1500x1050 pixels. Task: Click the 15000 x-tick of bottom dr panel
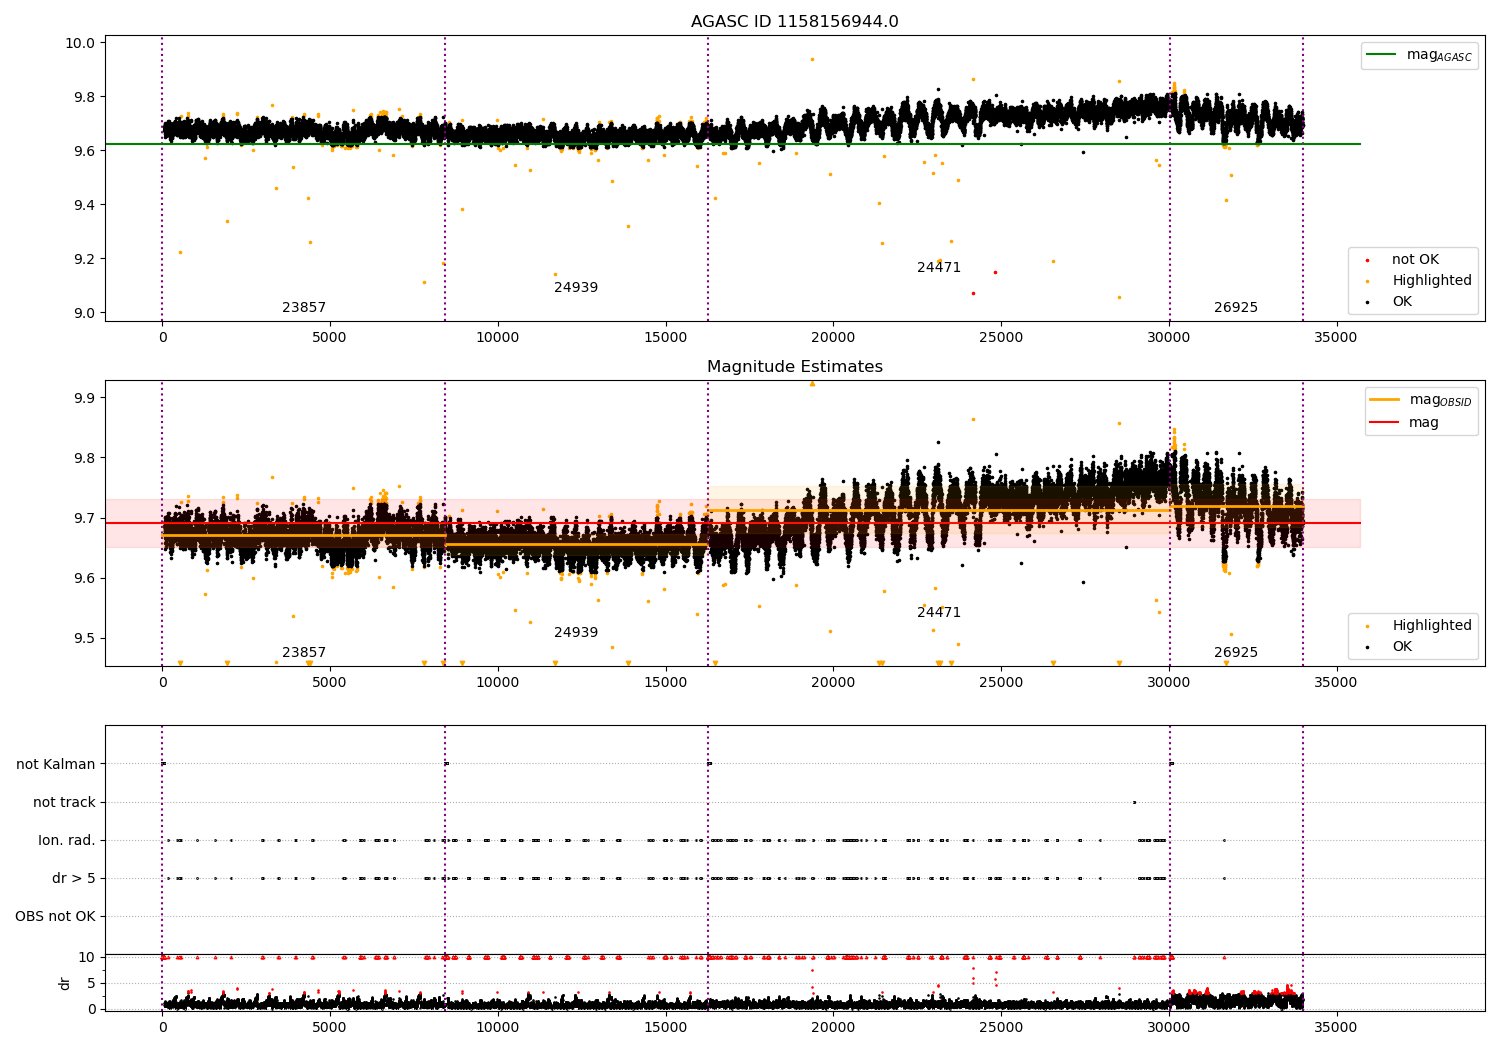tap(665, 1027)
